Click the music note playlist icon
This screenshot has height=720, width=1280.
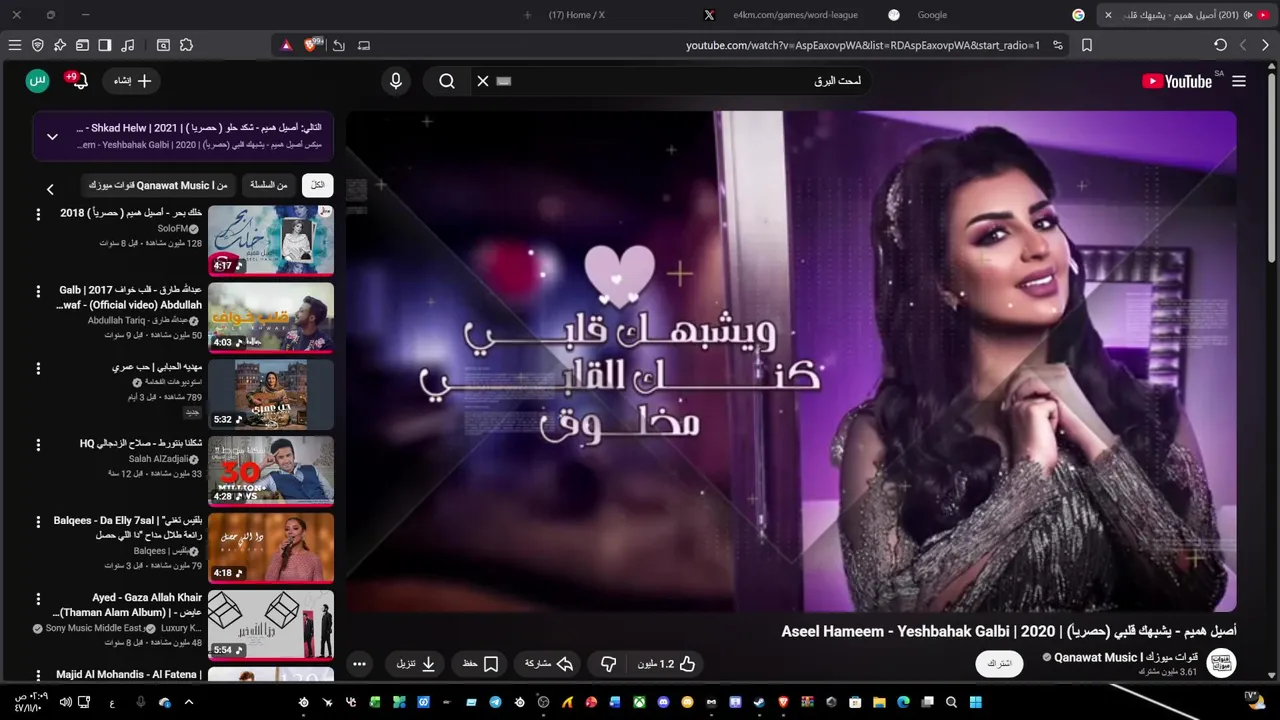(127, 45)
